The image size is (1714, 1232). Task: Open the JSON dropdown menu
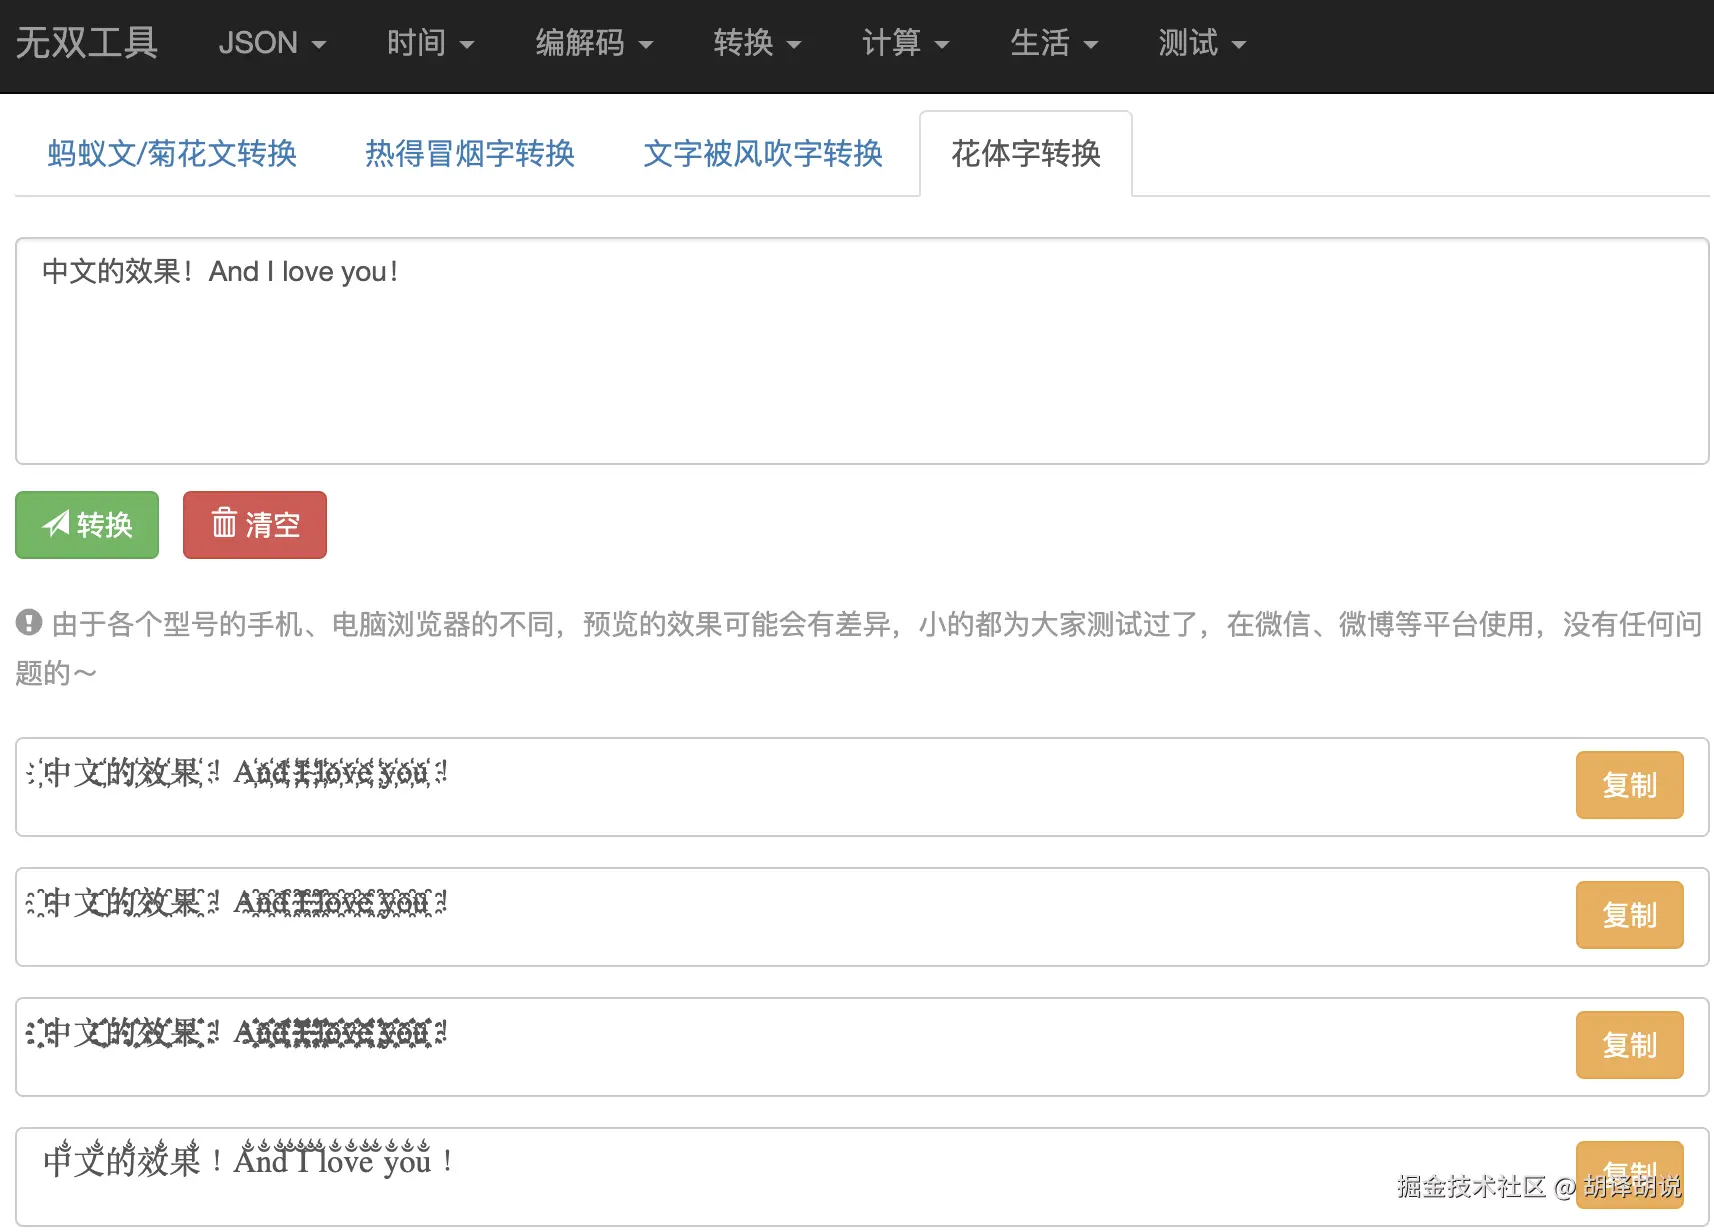coord(272,43)
